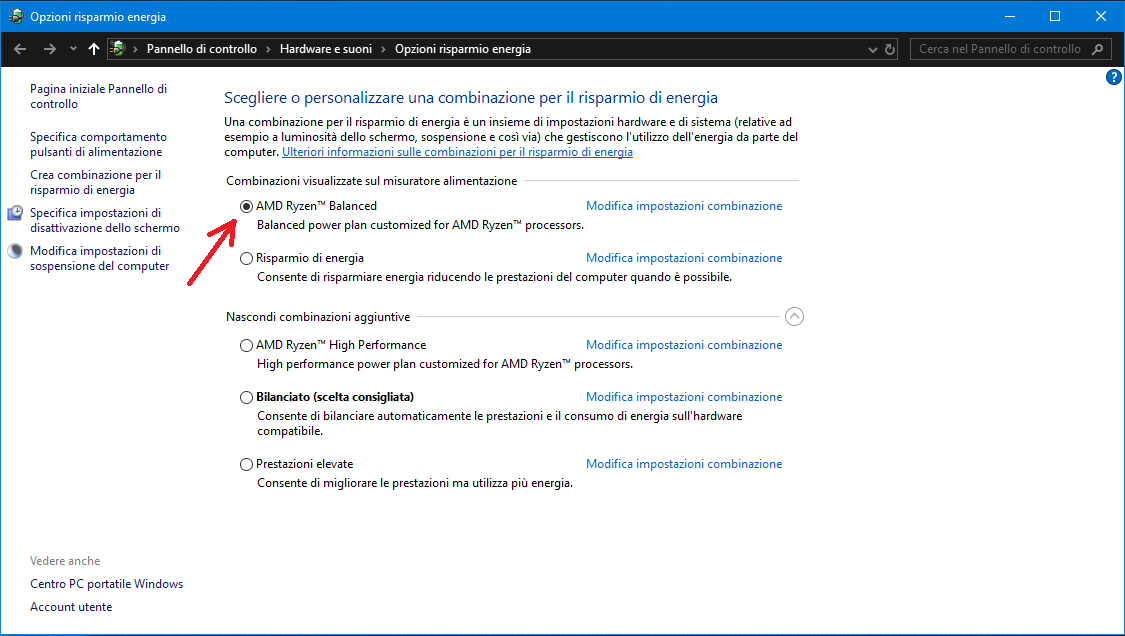
Task: Open Specifica impostazioni di disattivazione dello schermo
Action: point(105,220)
